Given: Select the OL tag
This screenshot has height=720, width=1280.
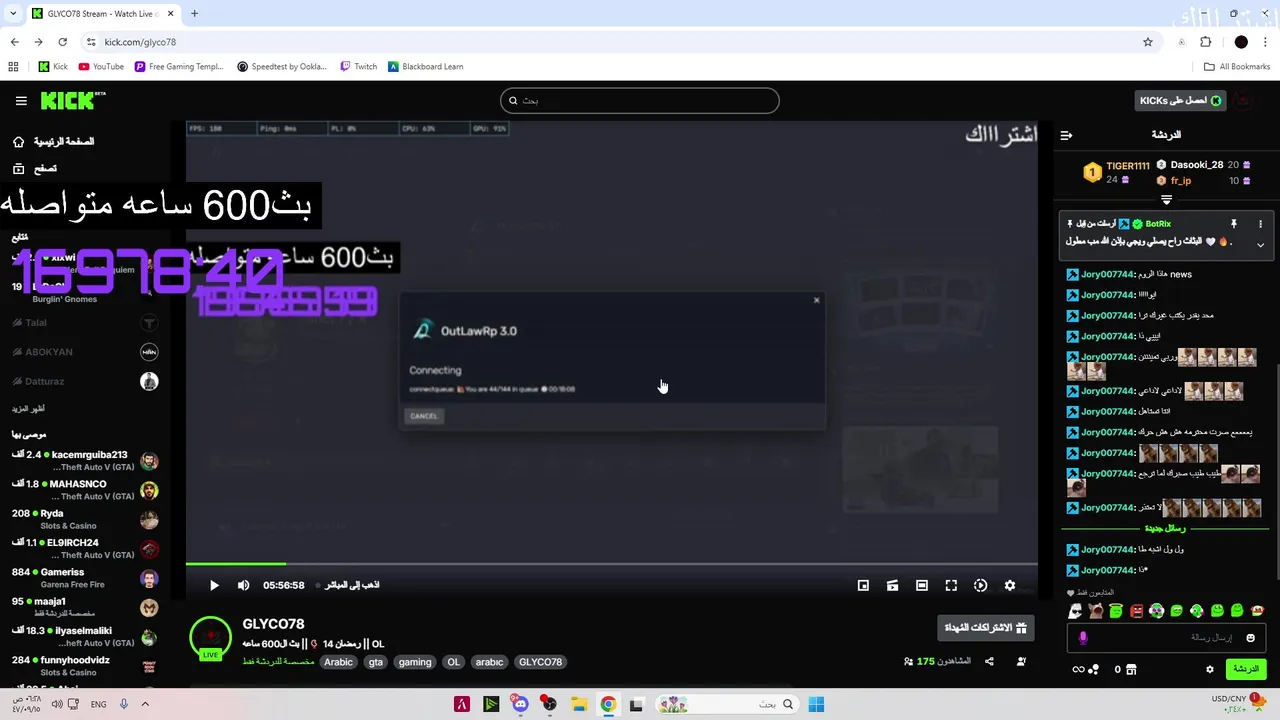Looking at the screenshot, I should pyautogui.click(x=454, y=662).
